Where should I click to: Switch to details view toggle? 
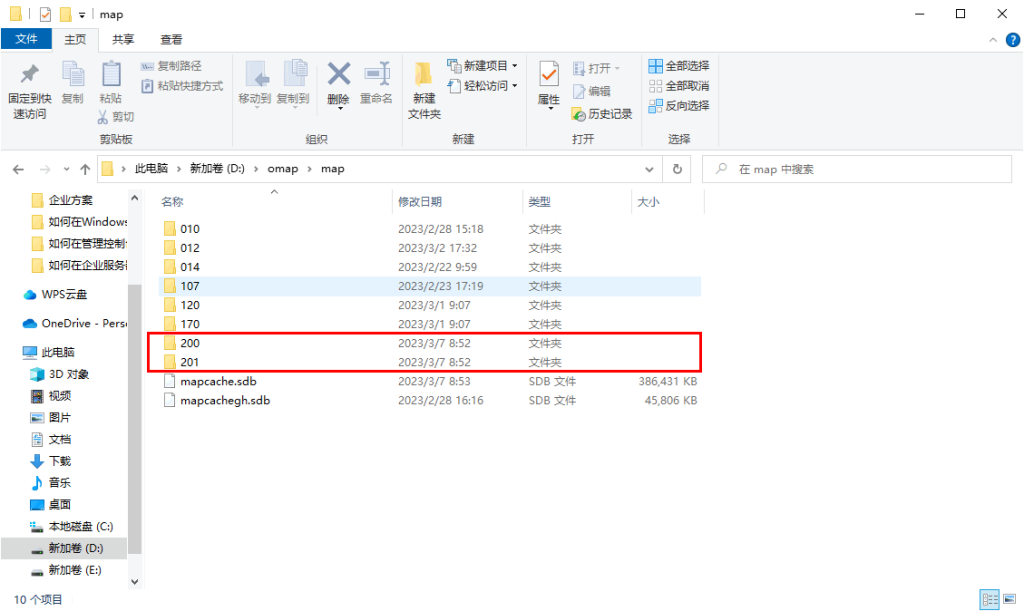(x=988, y=599)
